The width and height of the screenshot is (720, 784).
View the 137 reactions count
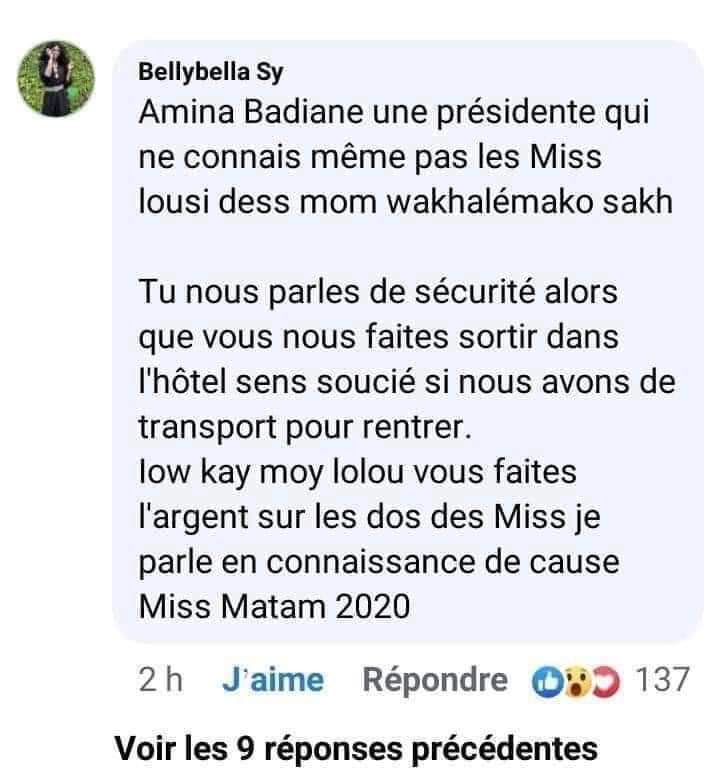pos(663,681)
